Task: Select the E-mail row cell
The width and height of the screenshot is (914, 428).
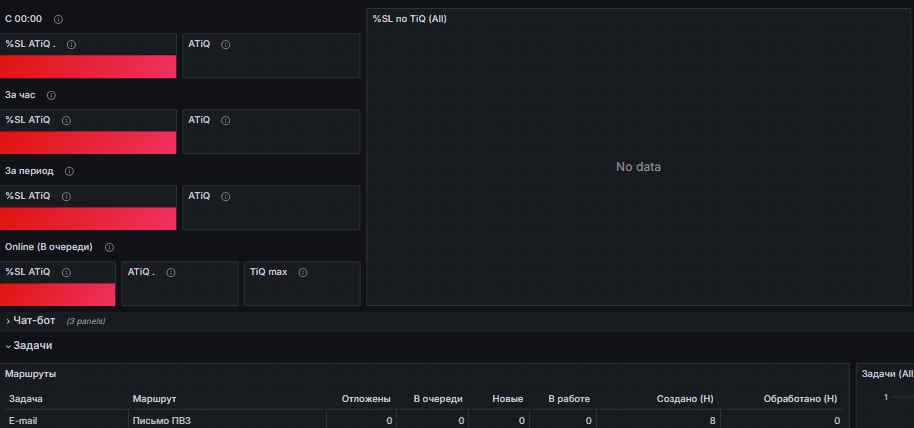Action: [x=64, y=420]
